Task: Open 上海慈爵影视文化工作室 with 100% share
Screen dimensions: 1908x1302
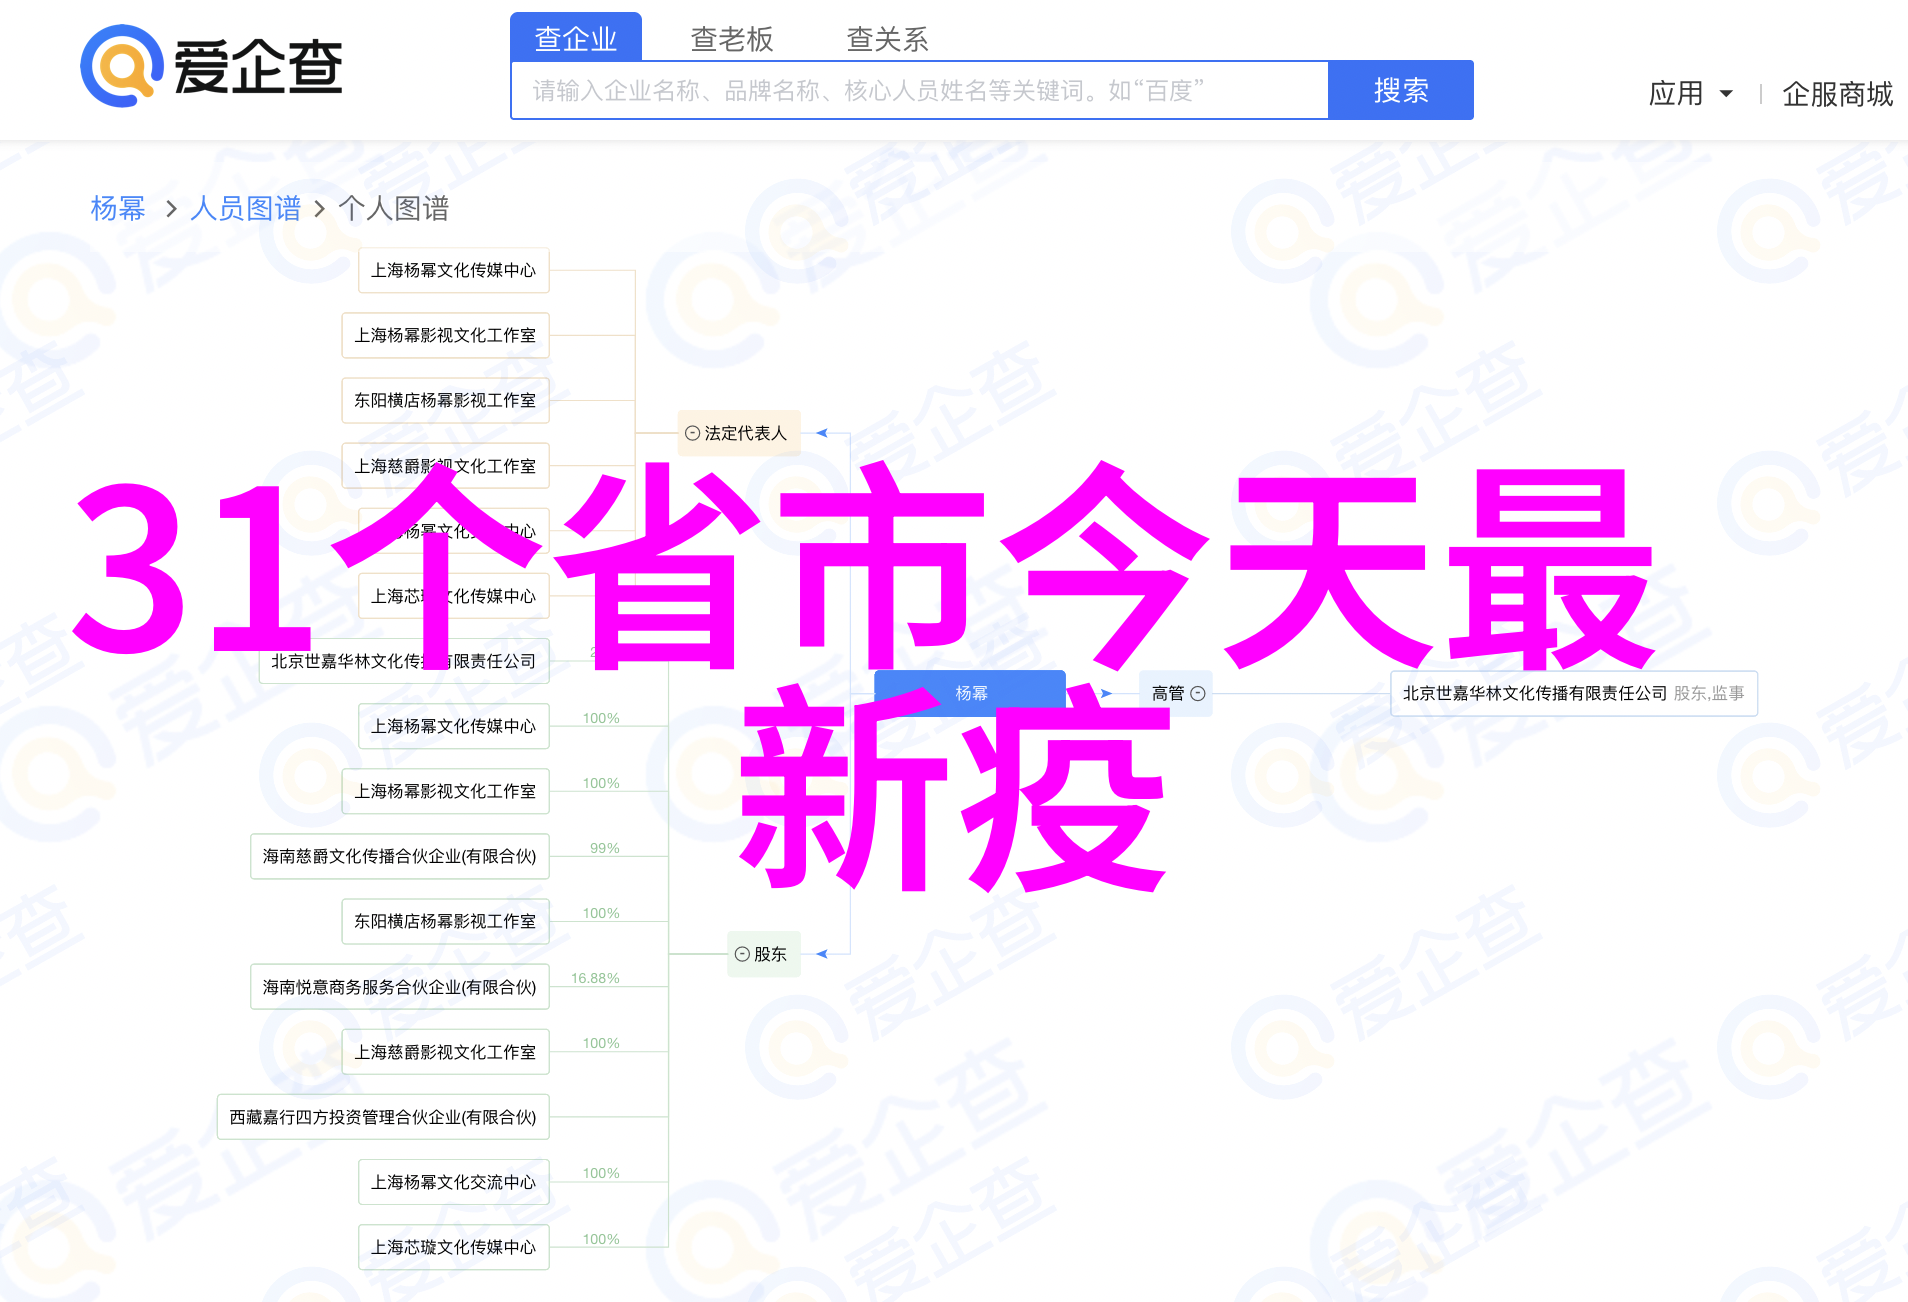Action: coord(446,1052)
